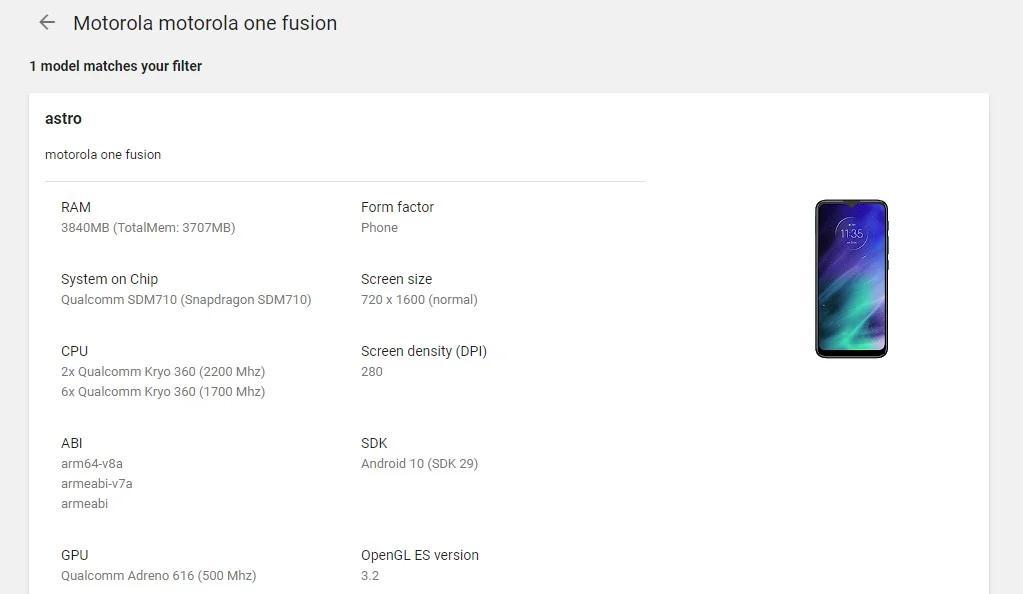Click the 3840MB TotalMem RAM value
The height and width of the screenshot is (594, 1023).
149,227
